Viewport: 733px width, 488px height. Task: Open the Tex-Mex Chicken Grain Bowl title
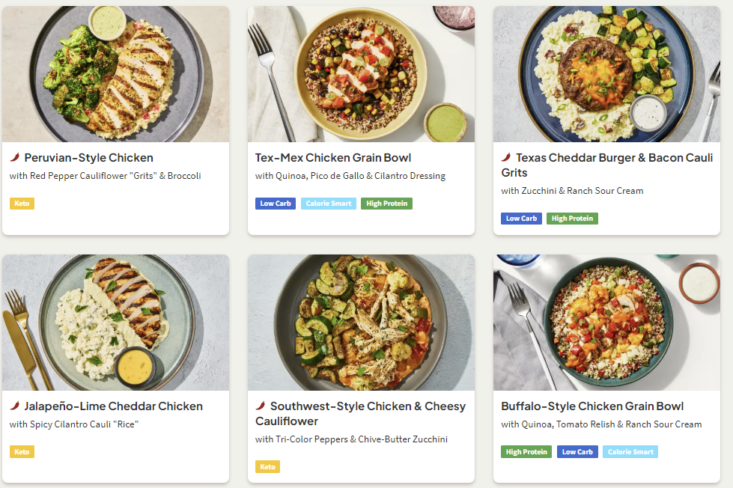[x=333, y=158]
